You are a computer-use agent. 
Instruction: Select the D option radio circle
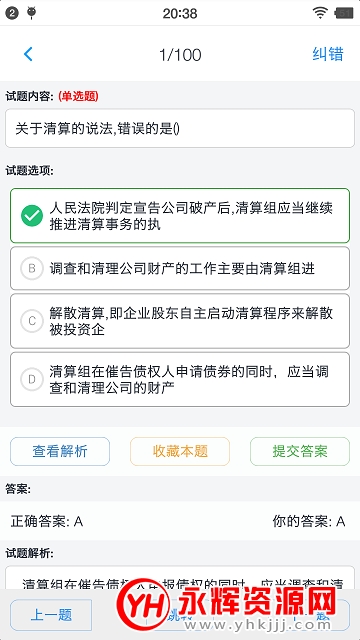click(x=32, y=379)
